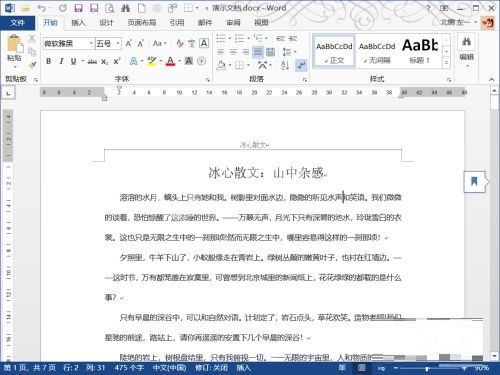Open the Line Spacing dropdown
The height and width of the screenshot is (375, 500).
point(289,52)
